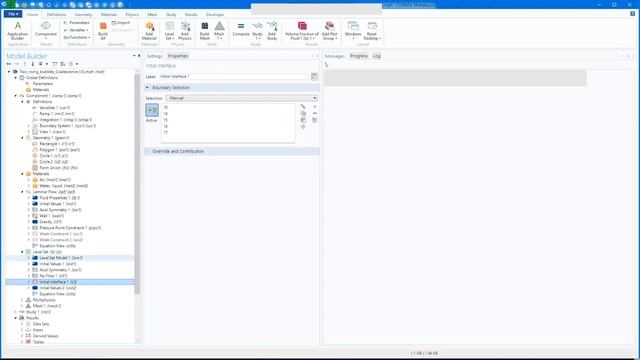The image size is (640, 360).
Task: Click Import in the Geometry group
Action: [x=121, y=23]
